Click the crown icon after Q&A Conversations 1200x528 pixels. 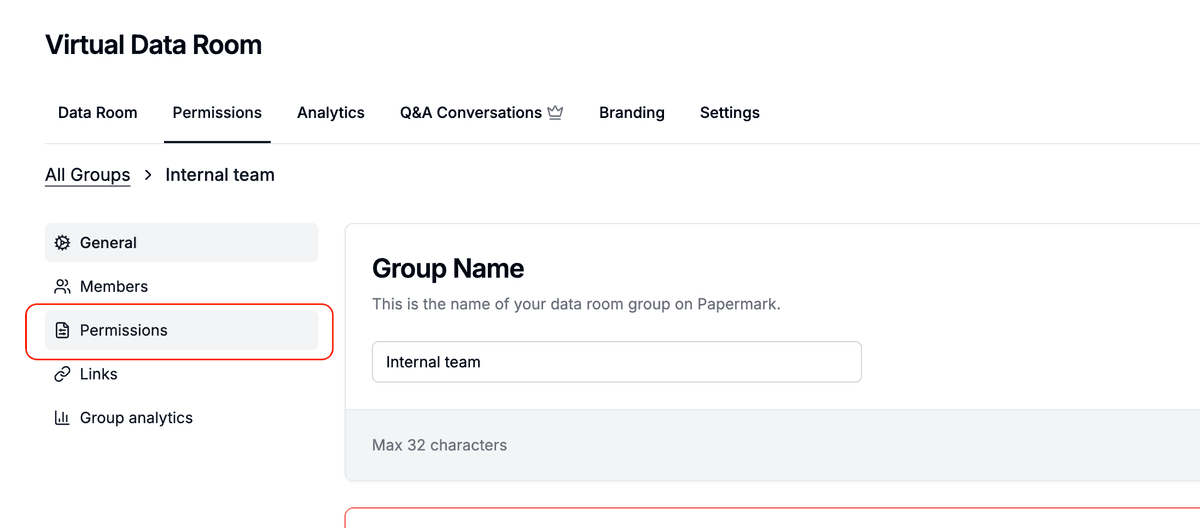point(555,113)
